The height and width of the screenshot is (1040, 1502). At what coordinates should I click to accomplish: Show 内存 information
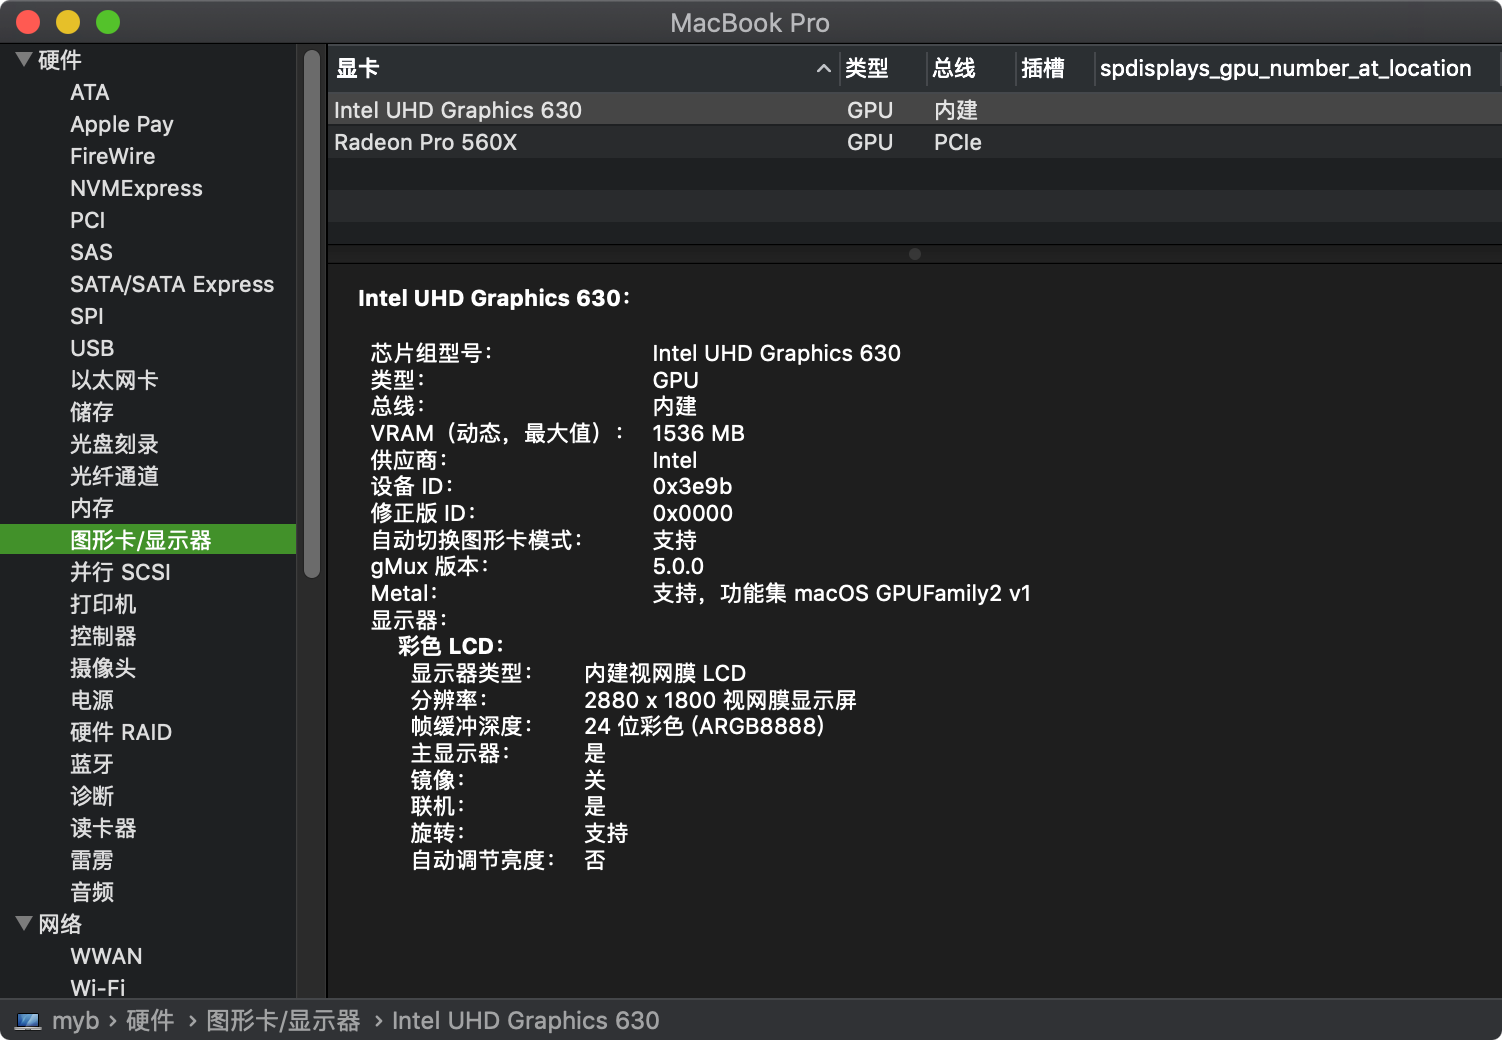[92, 509]
